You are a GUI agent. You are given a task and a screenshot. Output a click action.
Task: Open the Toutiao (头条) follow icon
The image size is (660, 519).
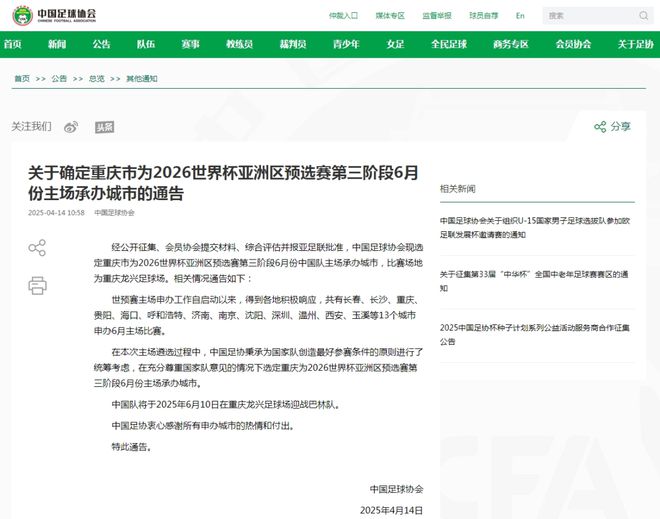tap(104, 127)
